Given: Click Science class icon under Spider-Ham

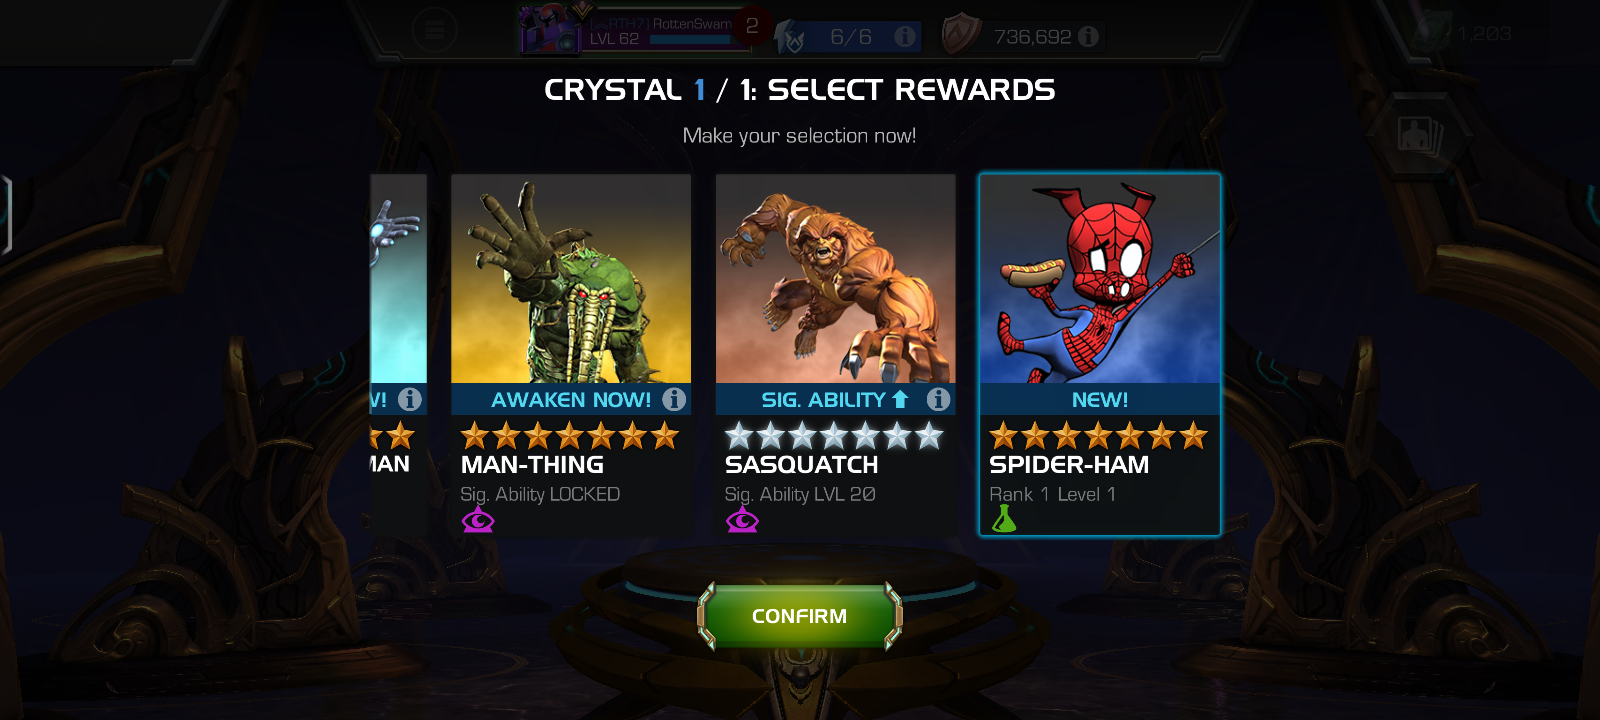Looking at the screenshot, I should tap(1004, 519).
